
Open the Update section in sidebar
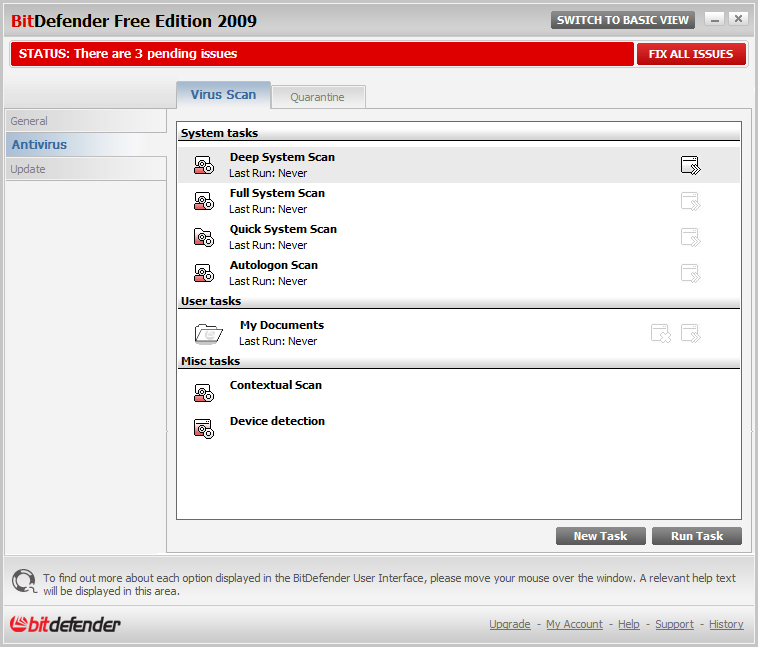86,169
